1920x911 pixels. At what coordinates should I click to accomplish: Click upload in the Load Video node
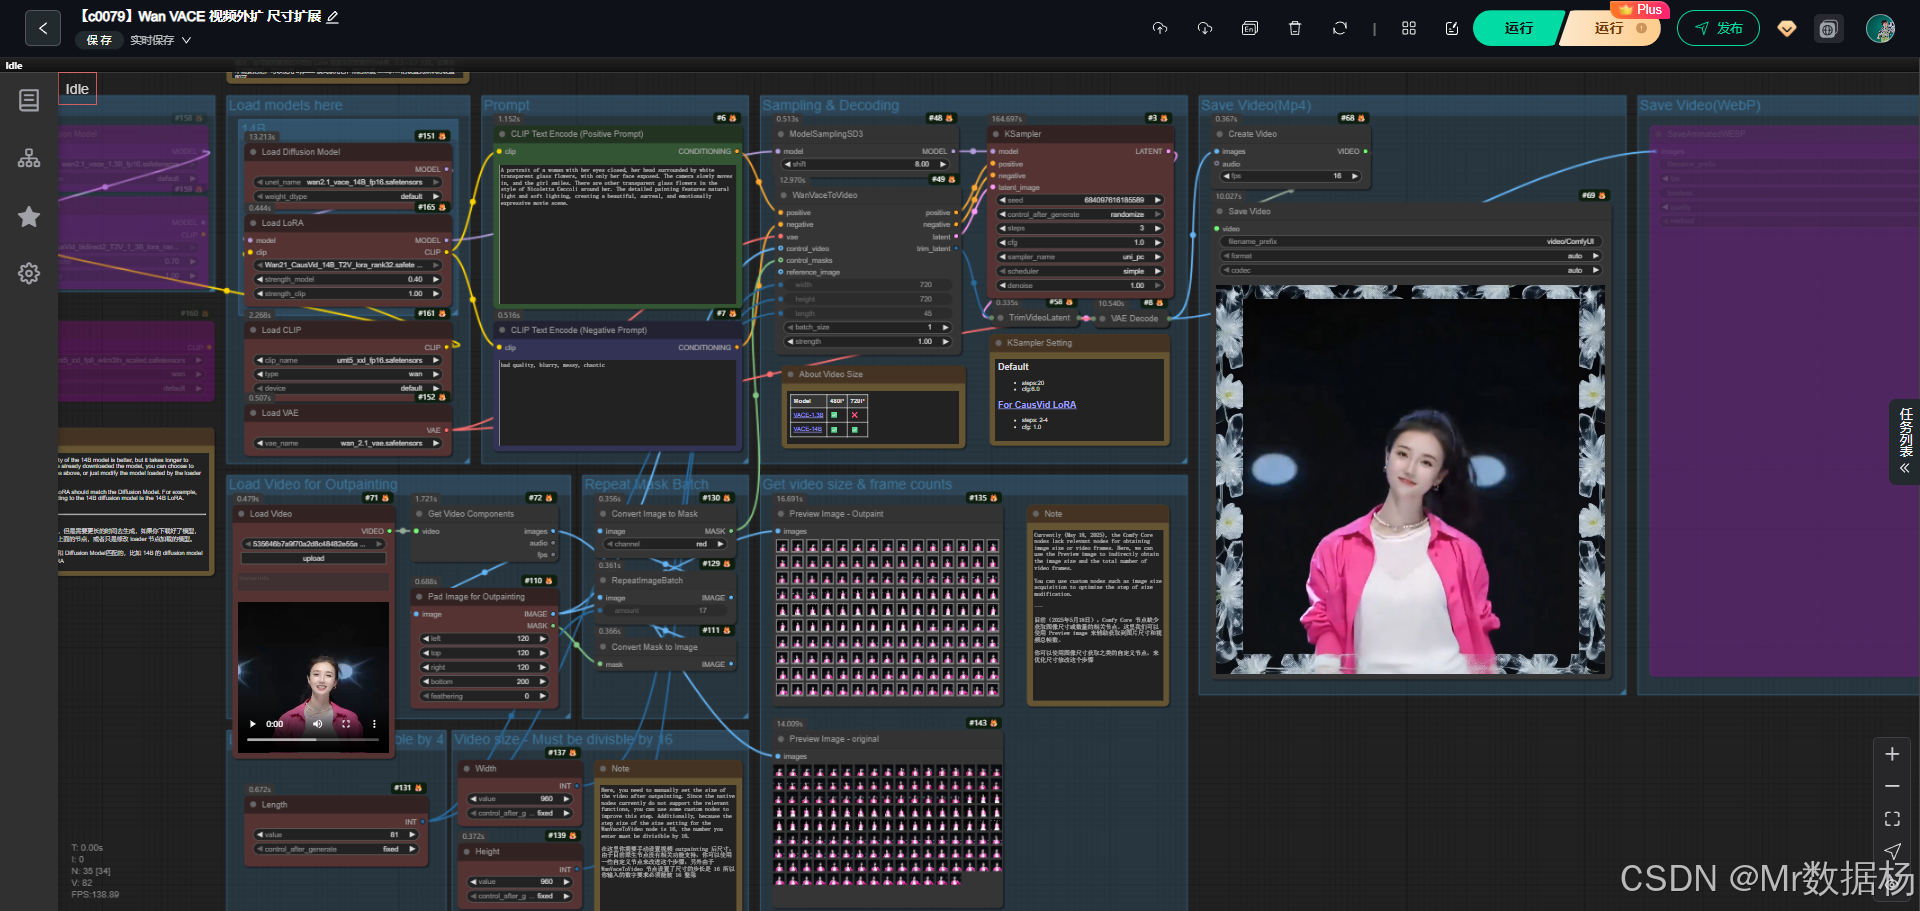tap(314, 559)
